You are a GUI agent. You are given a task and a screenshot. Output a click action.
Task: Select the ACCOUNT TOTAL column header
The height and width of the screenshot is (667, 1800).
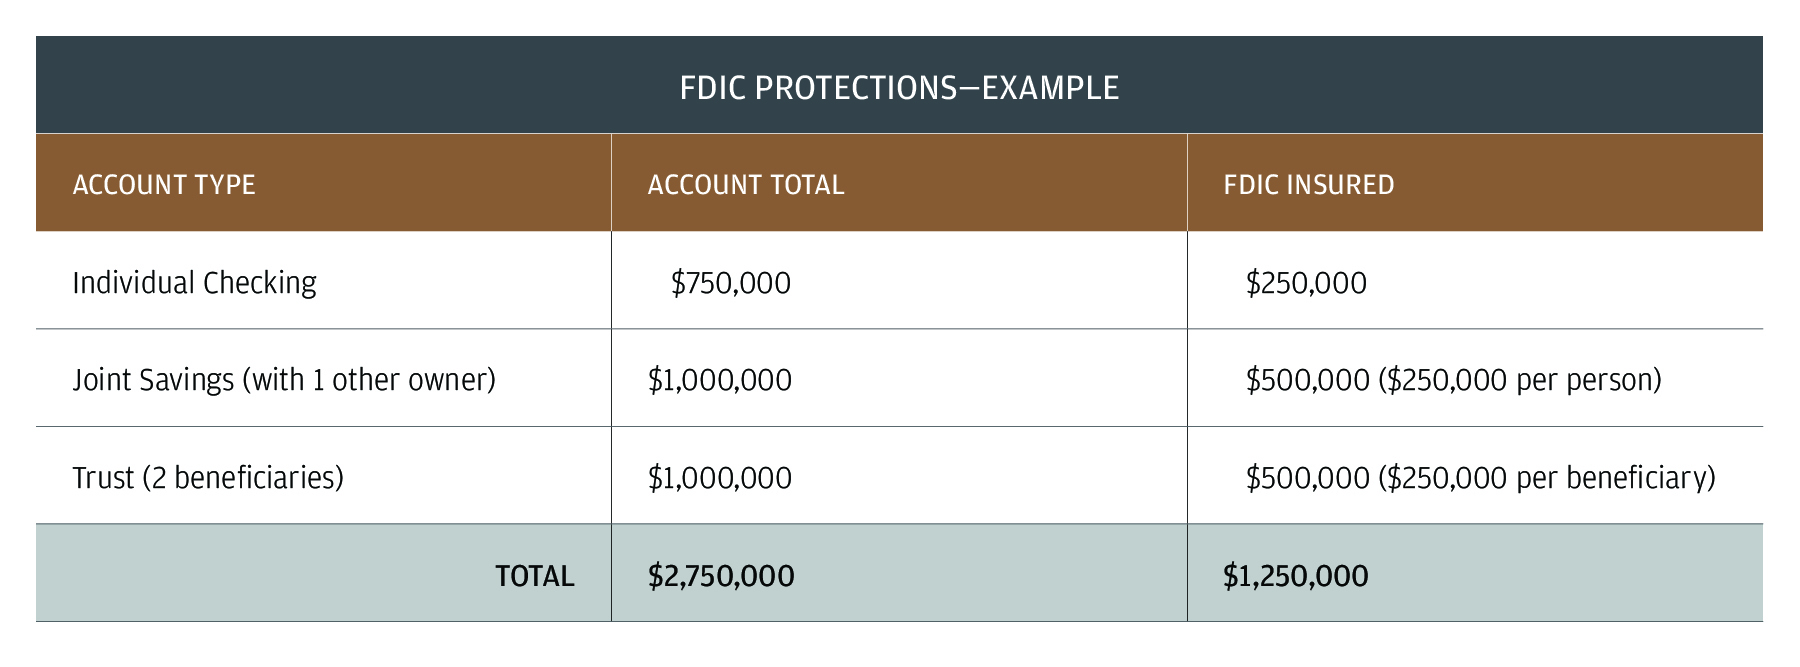pyautogui.click(x=746, y=185)
